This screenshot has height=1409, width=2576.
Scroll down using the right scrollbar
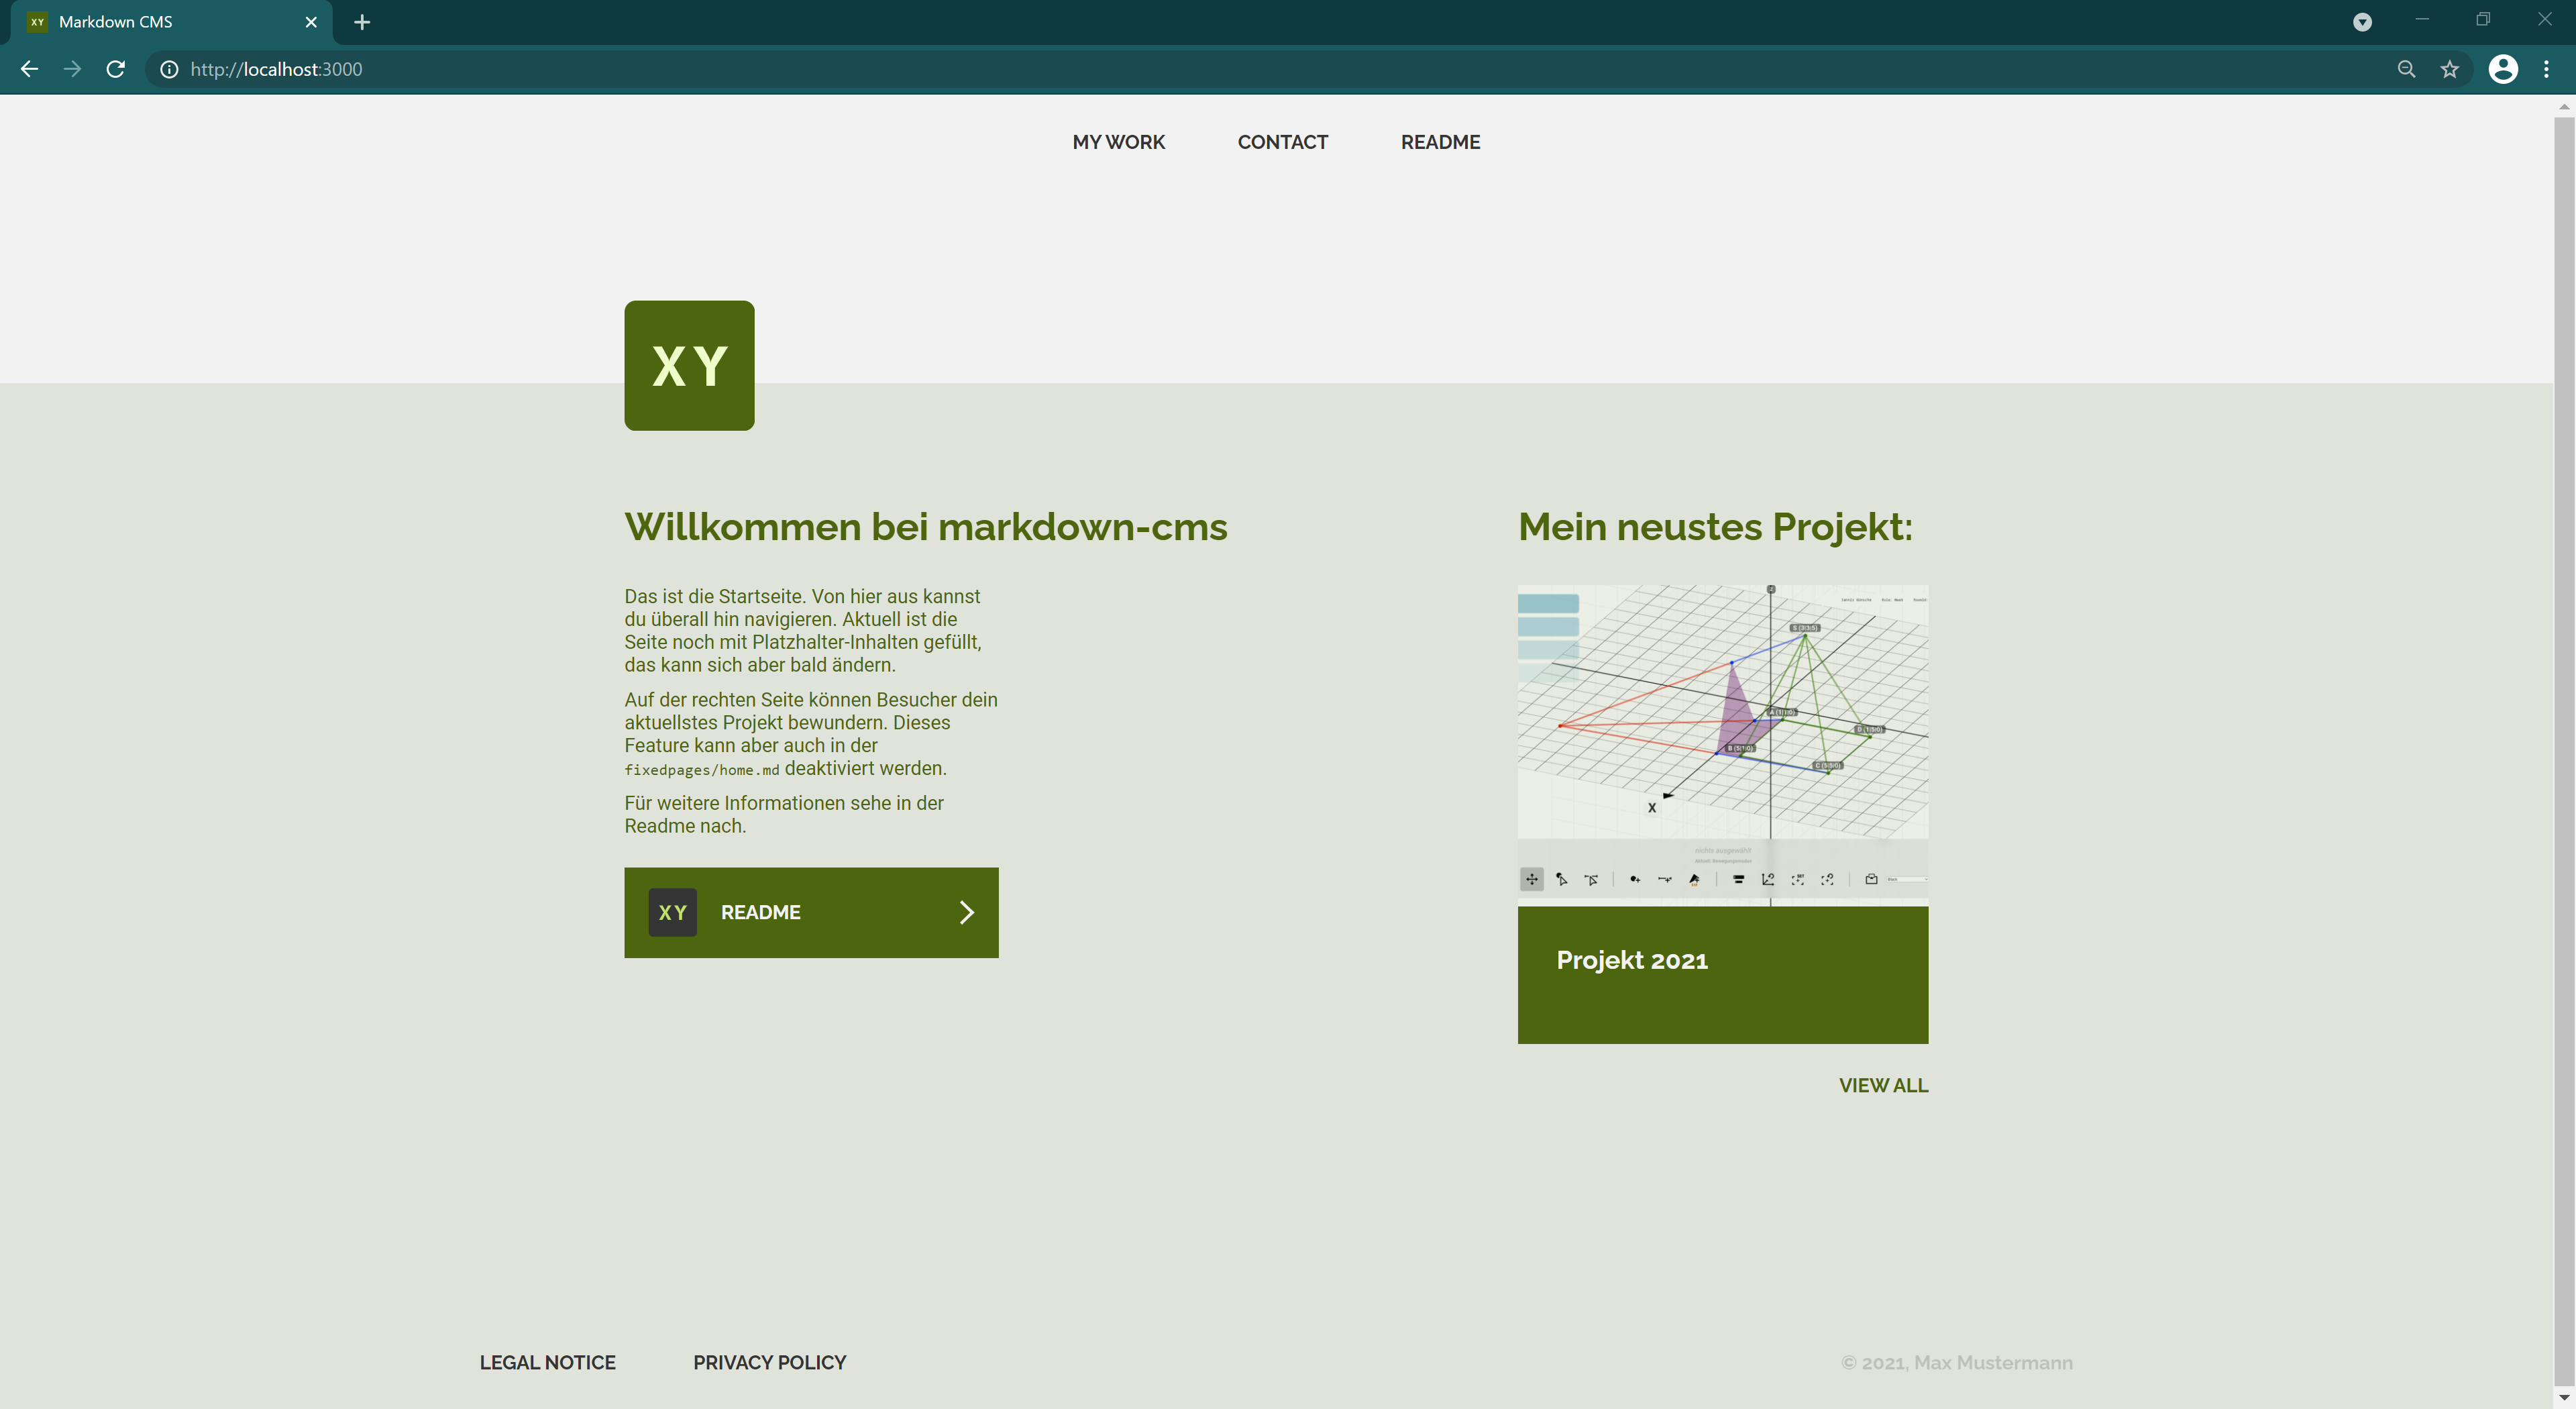point(2564,1398)
